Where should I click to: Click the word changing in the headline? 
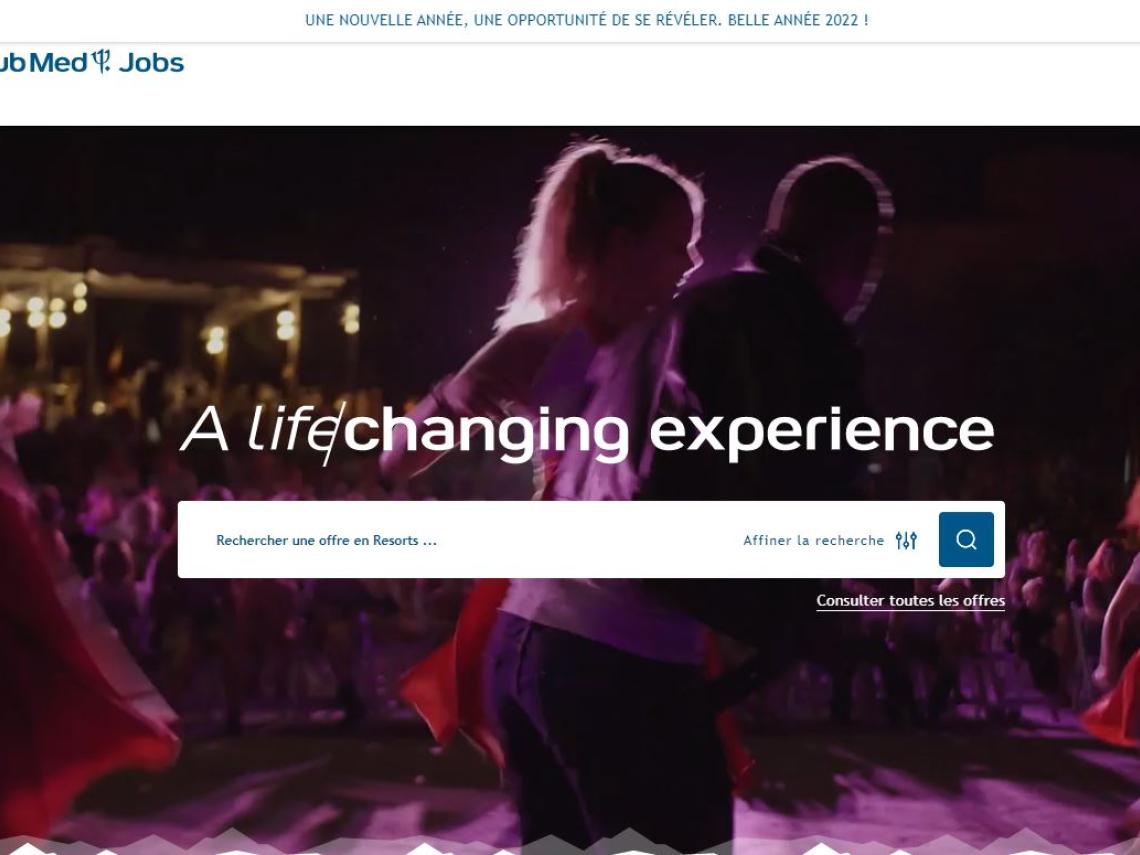point(486,434)
